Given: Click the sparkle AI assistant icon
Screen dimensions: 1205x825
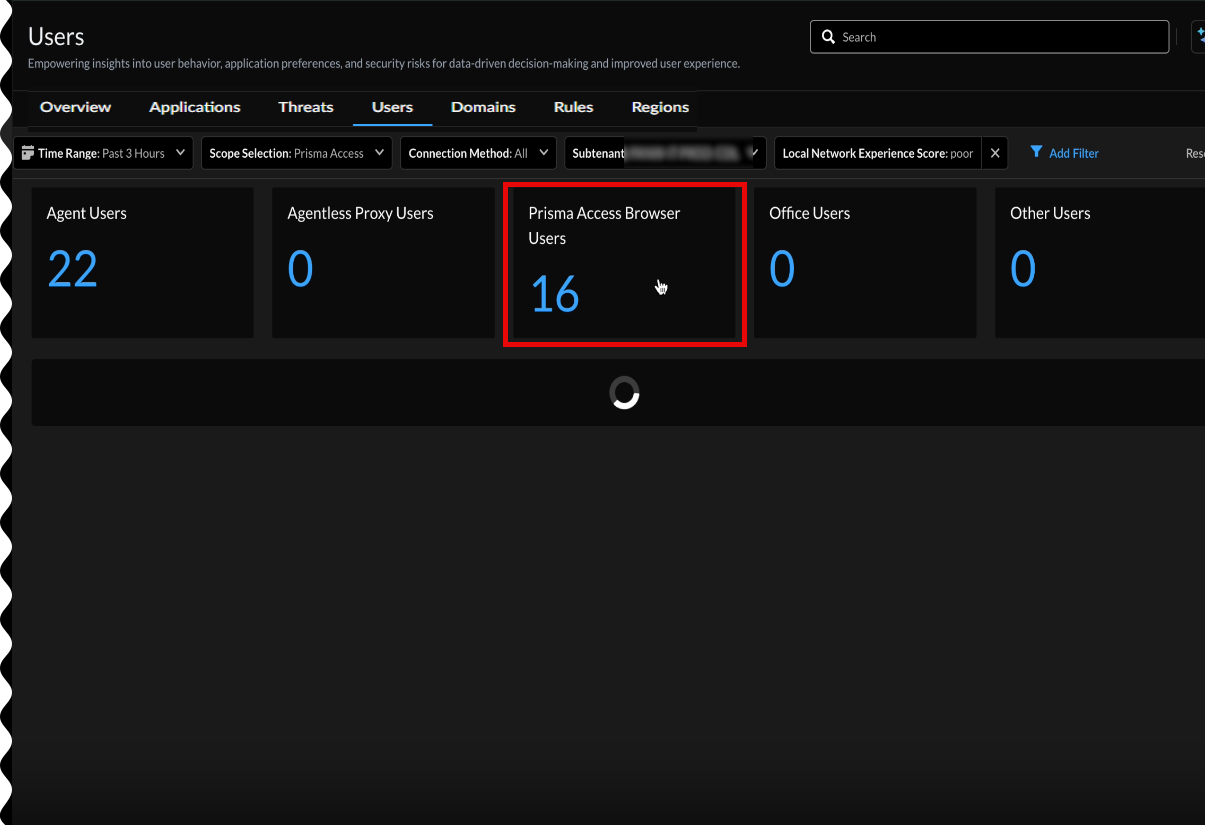Looking at the screenshot, I should click(1199, 37).
